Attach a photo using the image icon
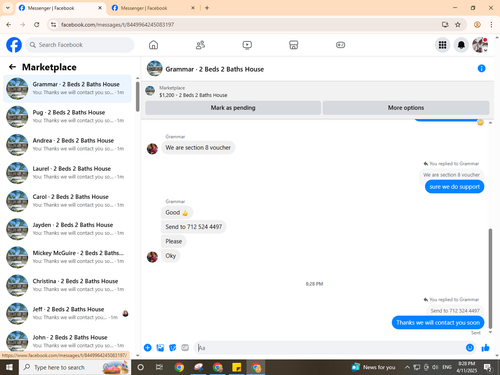 click(x=160, y=348)
